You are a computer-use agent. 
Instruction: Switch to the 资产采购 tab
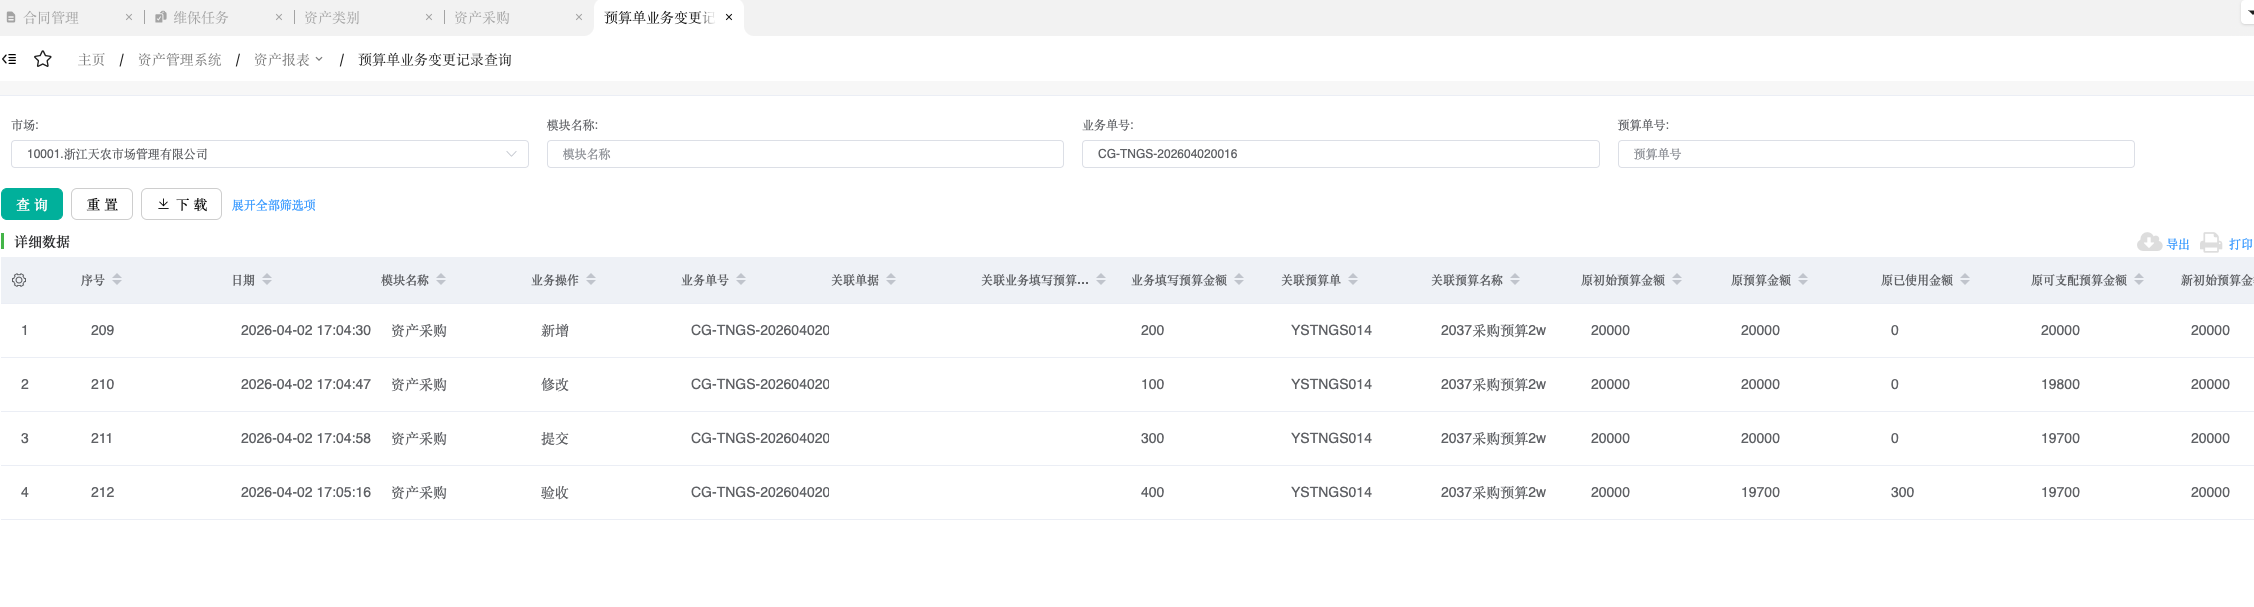pyautogui.click(x=481, y=17)
